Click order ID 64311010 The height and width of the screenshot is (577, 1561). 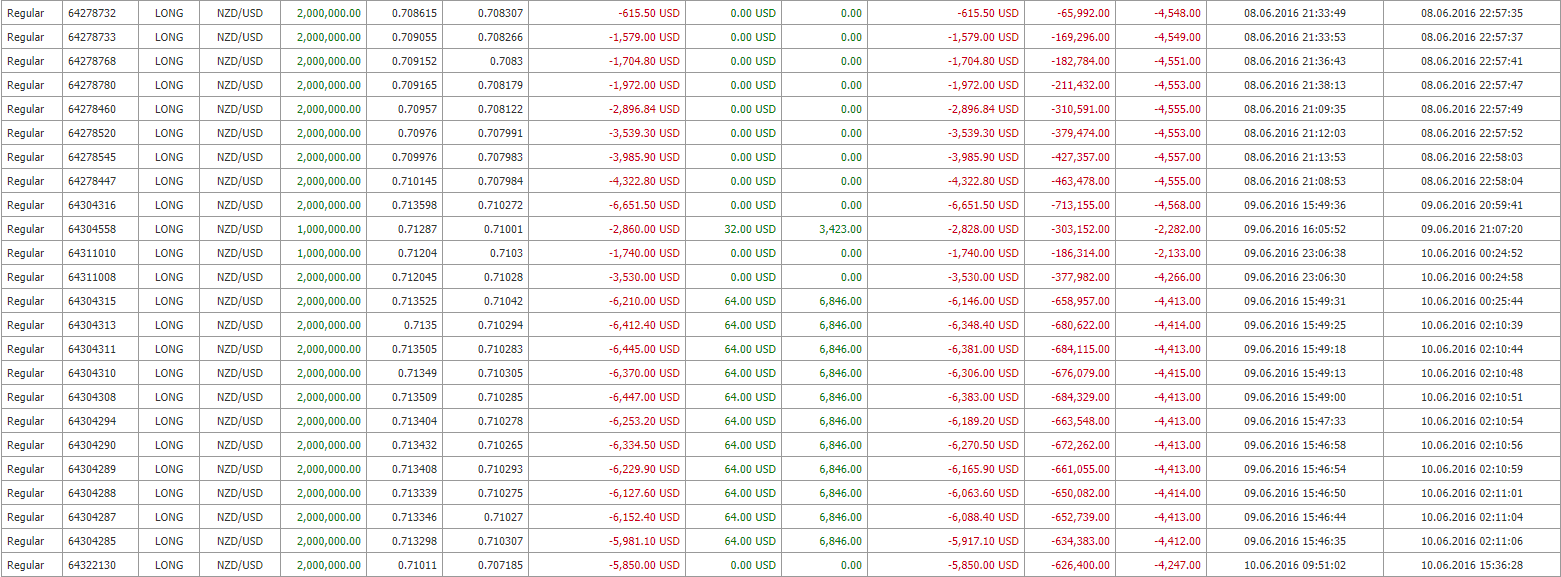(x=92, y=253)
